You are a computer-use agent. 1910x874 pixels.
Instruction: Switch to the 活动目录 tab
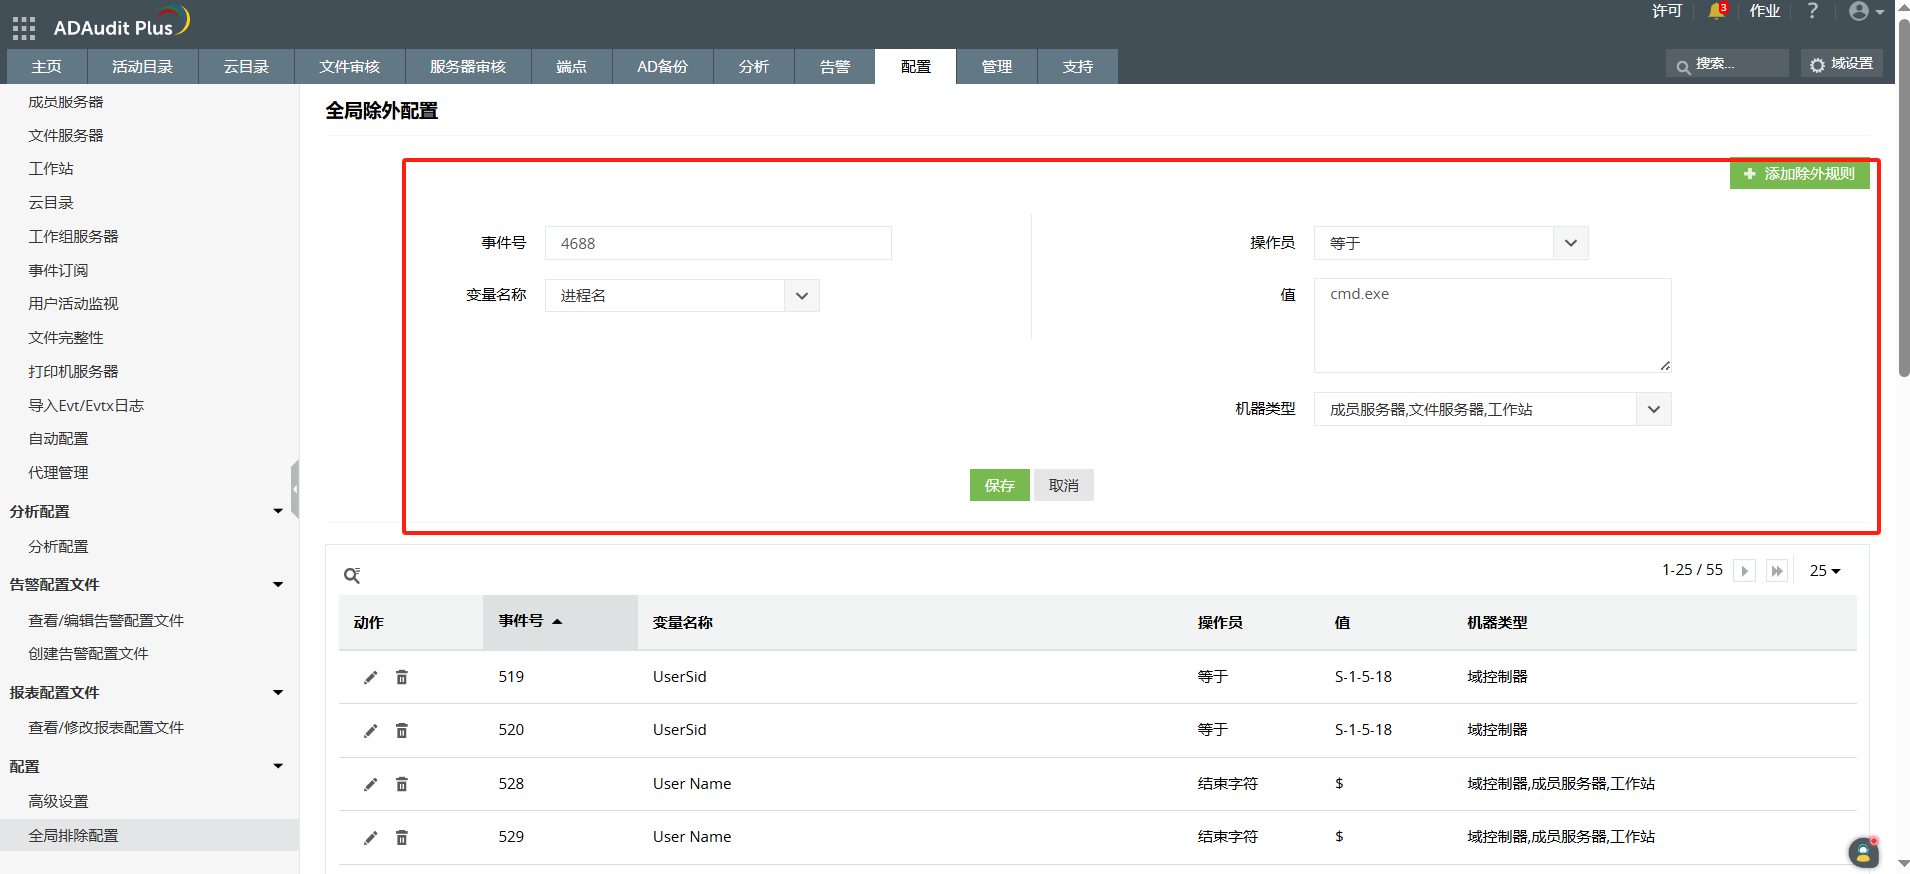tap(142, 66)
